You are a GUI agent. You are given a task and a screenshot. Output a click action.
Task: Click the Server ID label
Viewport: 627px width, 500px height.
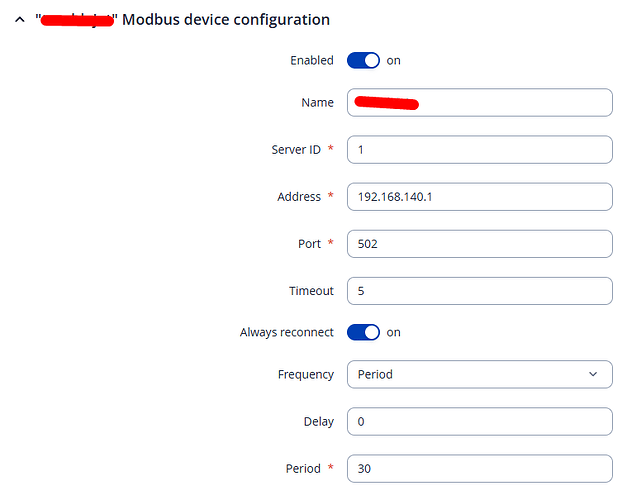coord(295,149)
